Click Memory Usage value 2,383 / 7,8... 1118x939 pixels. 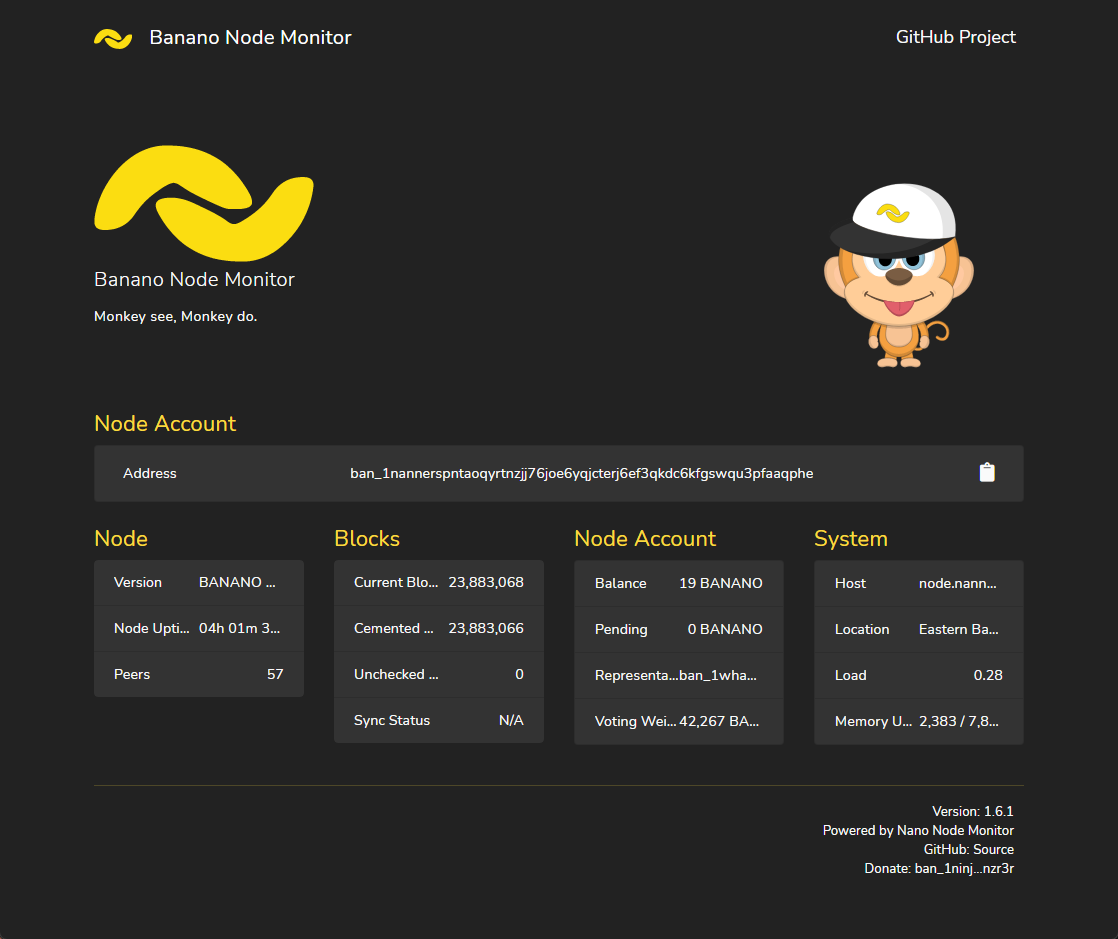tap(958, 722)
